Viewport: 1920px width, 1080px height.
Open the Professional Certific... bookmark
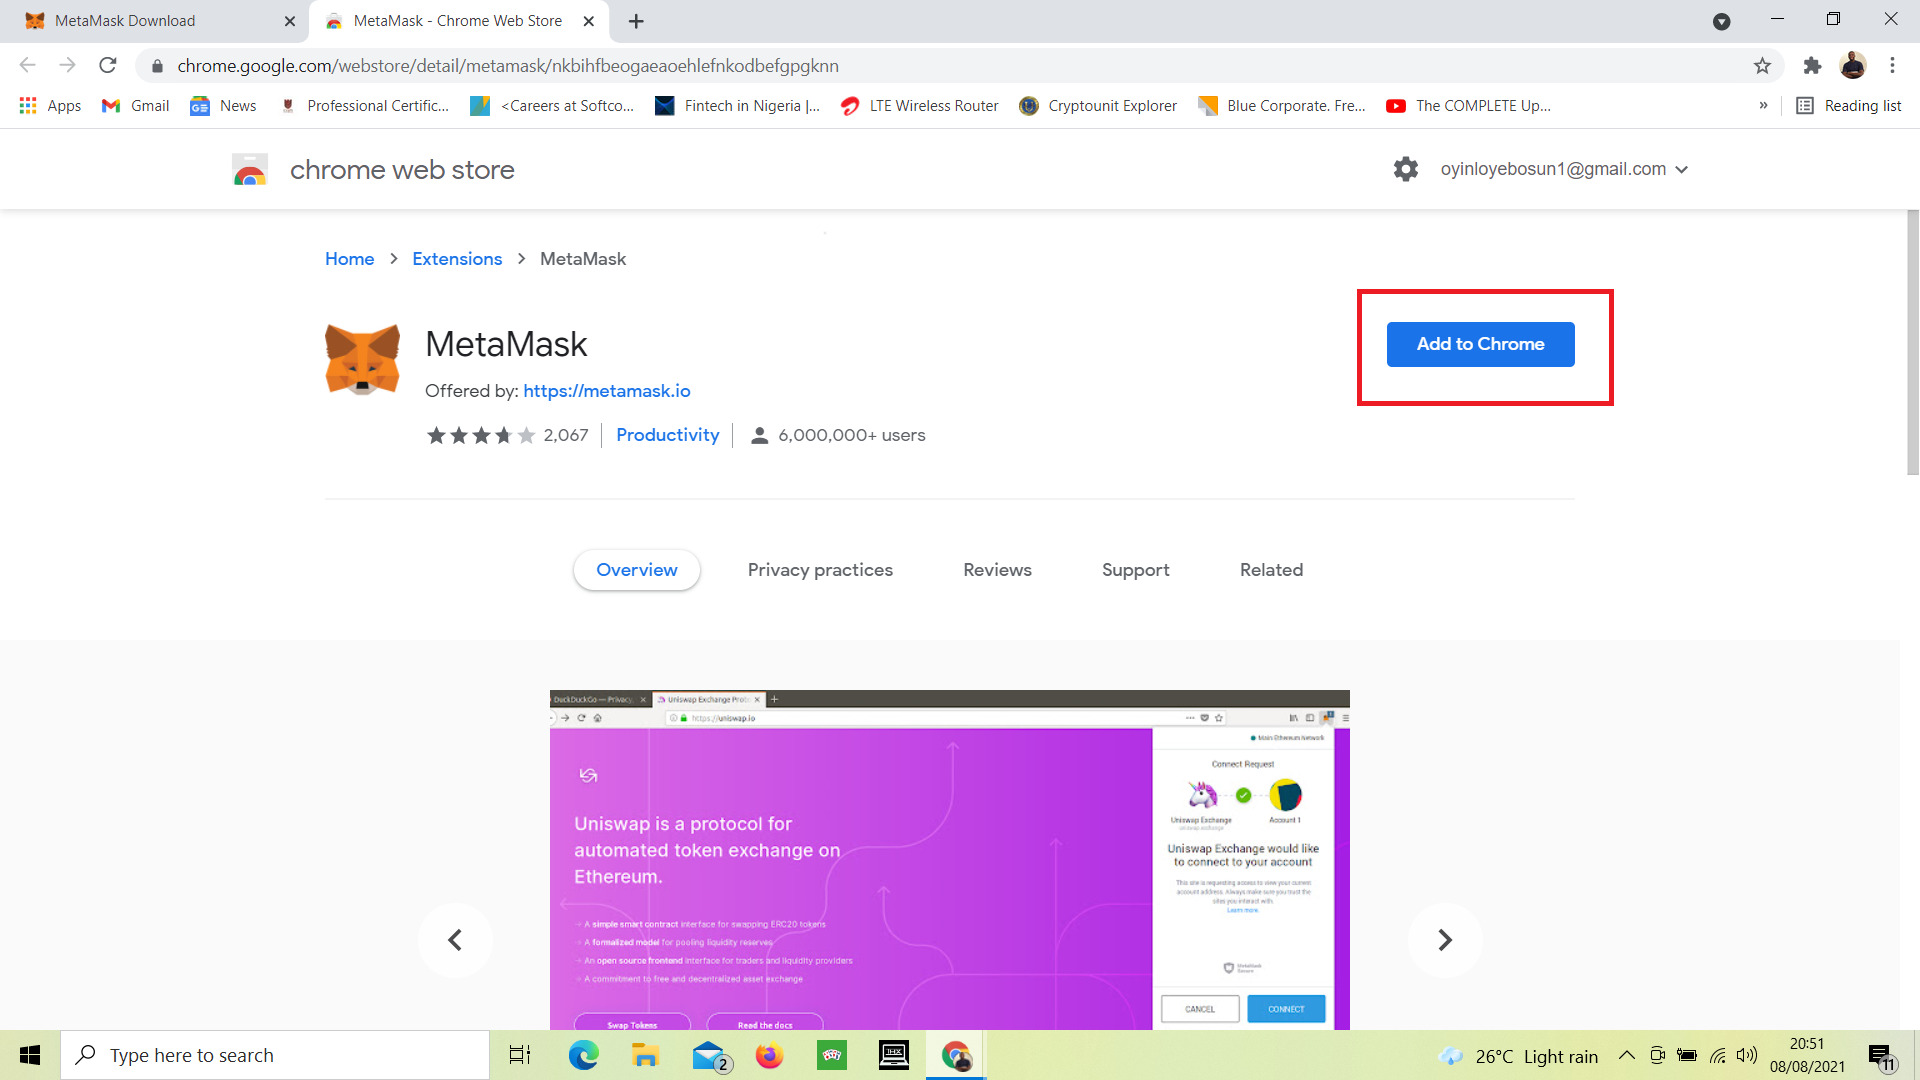pos(364,106)
